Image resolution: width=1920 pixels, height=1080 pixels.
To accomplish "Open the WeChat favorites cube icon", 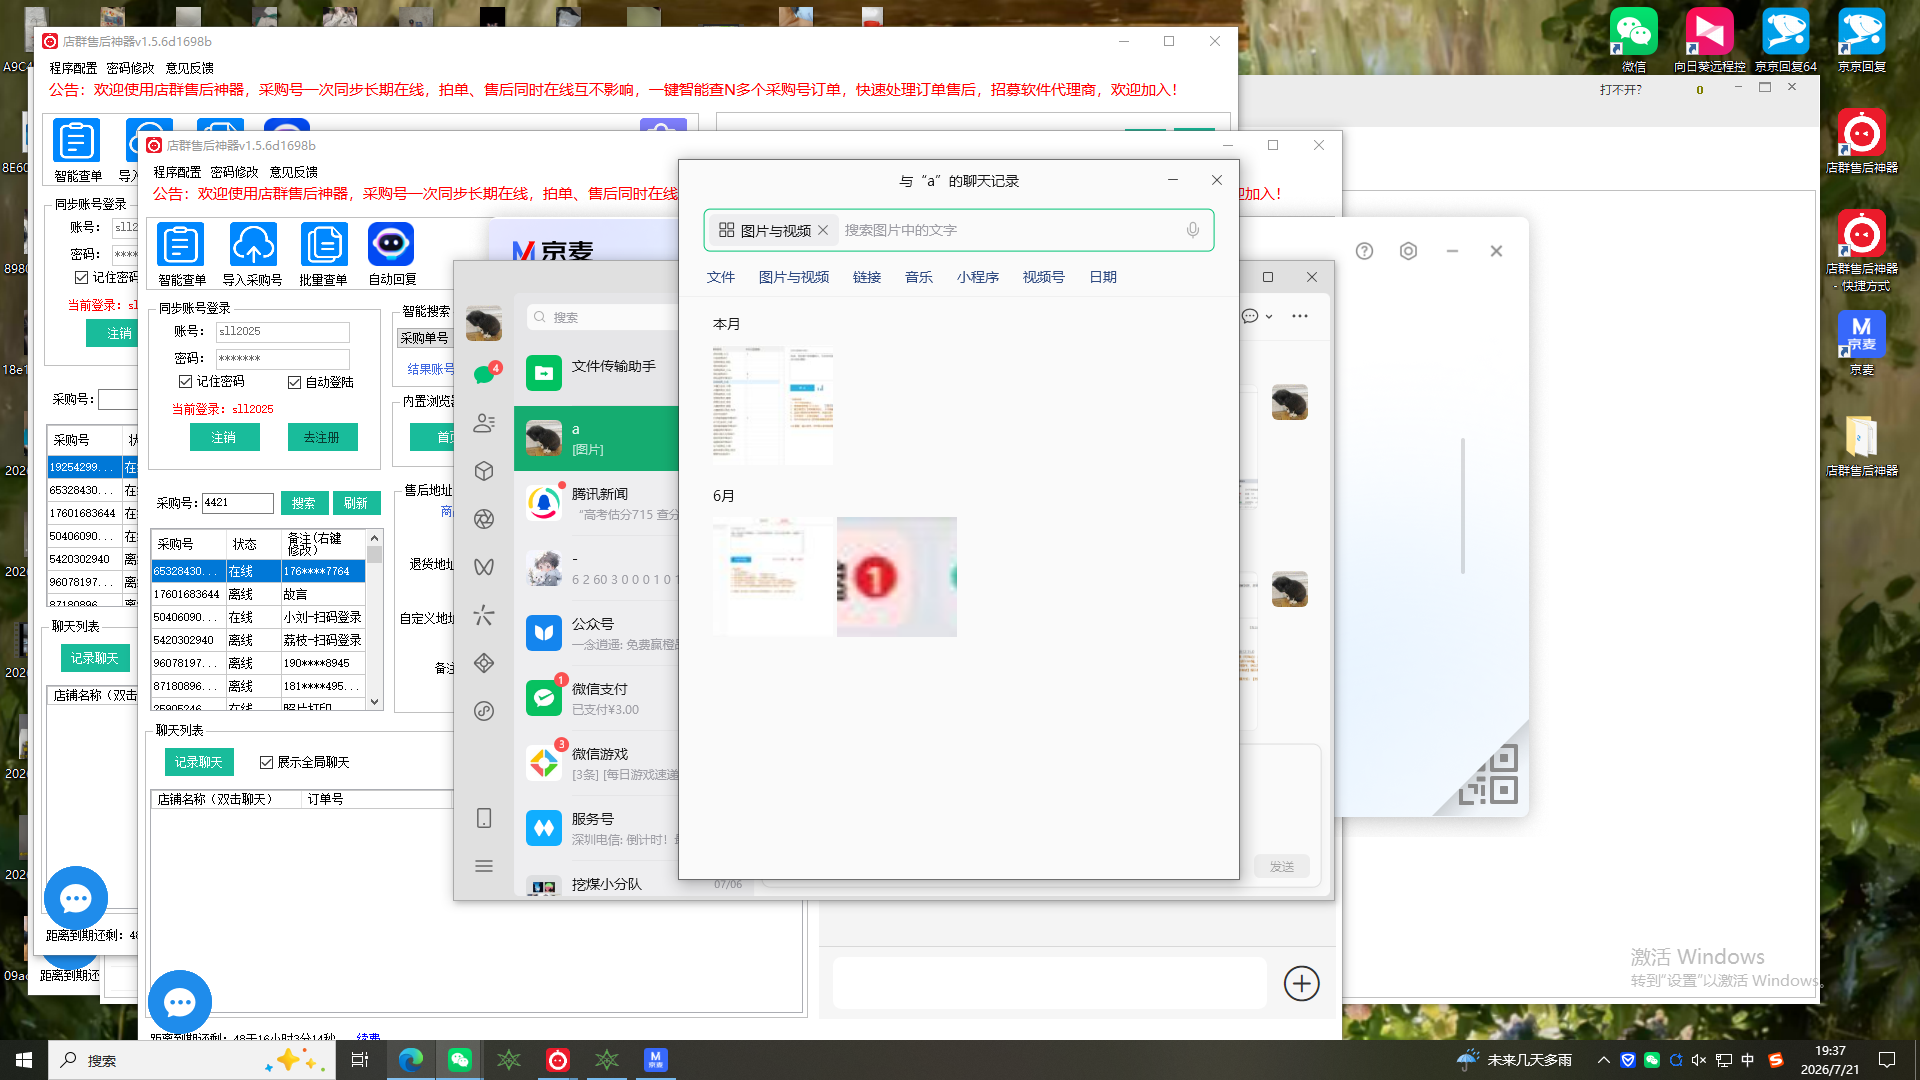I will (484, 471).
